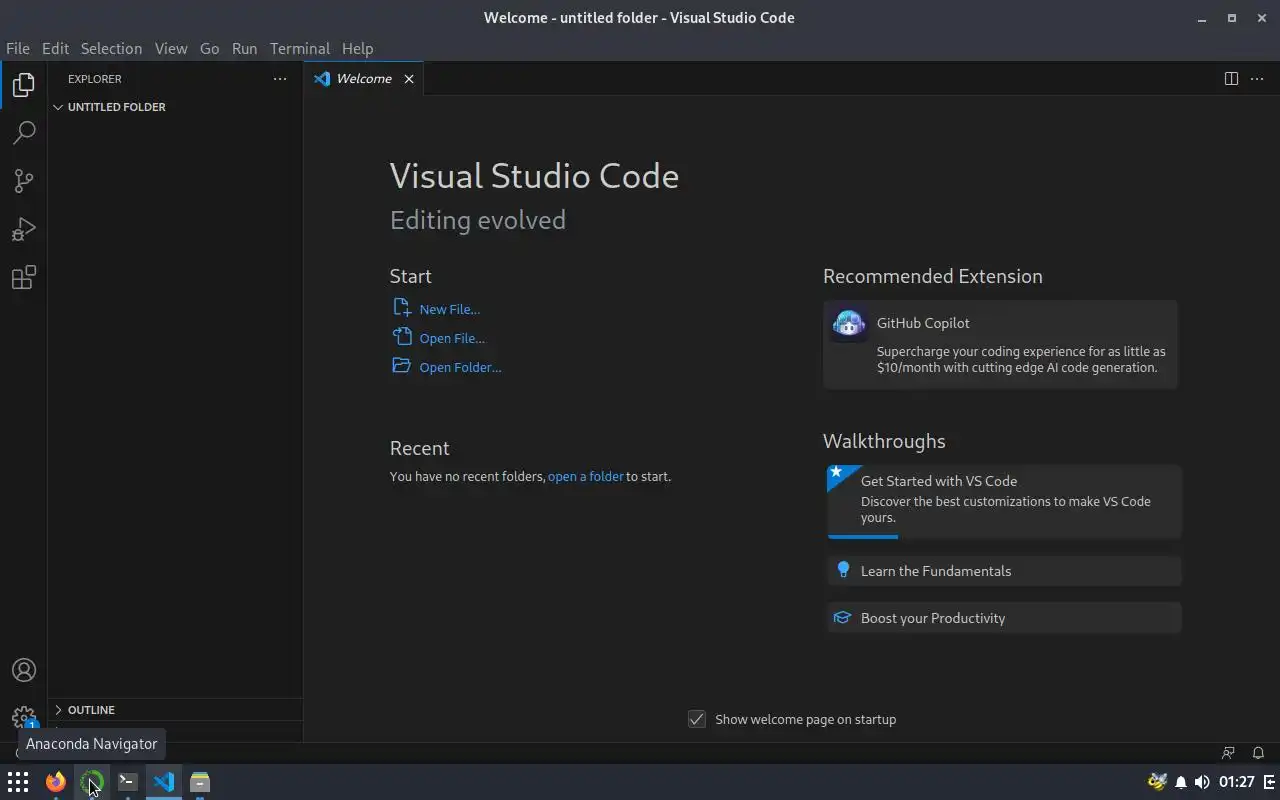Click the system clock showing 01:27
The width and height of the screenshot is (1280, 800).
click(x=1237, y=782)
